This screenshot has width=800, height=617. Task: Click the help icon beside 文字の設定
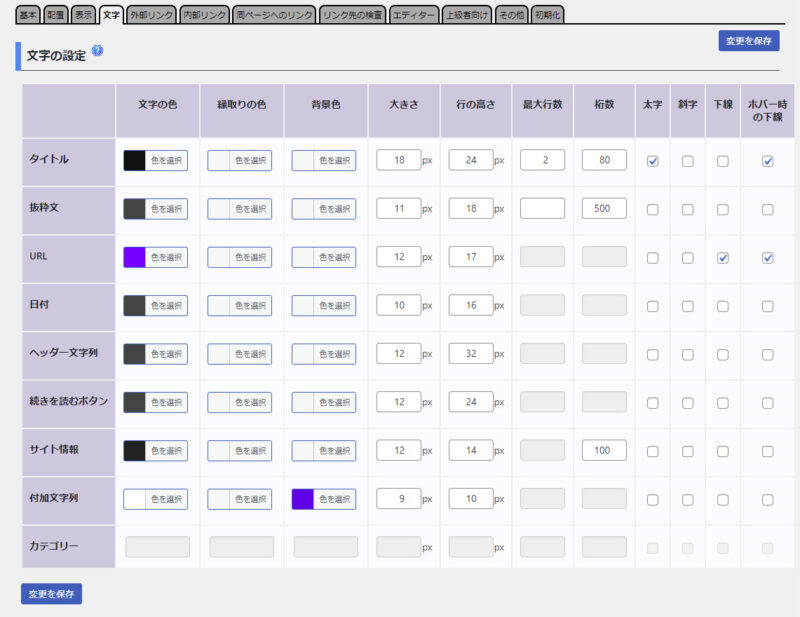tap(97, 50)
